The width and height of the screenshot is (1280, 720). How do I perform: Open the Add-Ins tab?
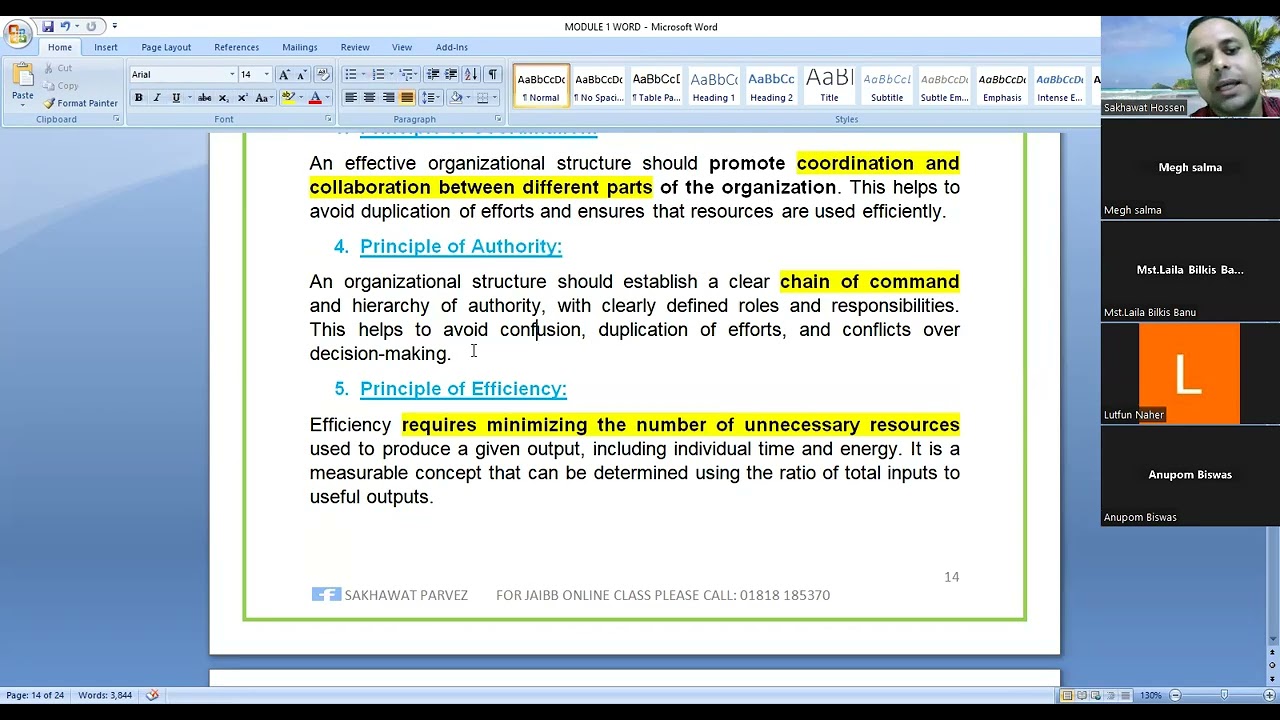[452, 47]
